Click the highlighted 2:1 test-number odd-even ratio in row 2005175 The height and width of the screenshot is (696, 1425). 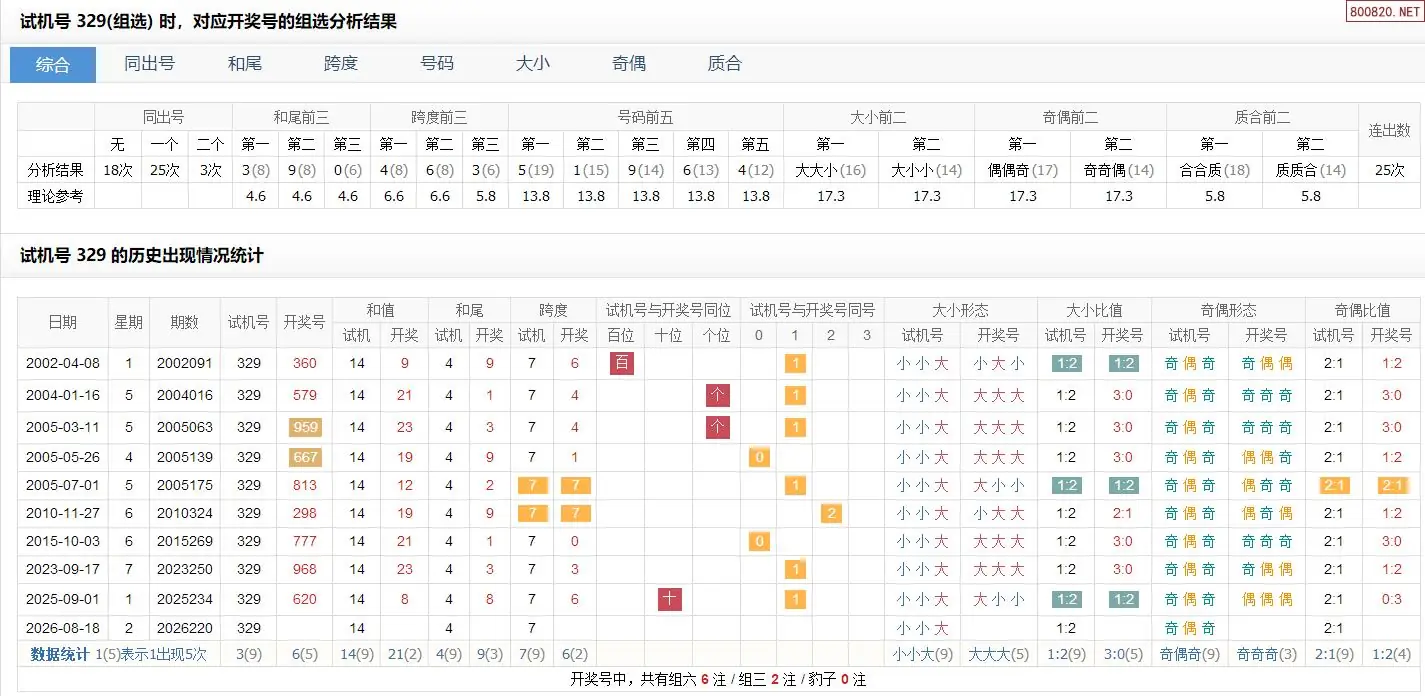pyautogui.click(x=1333, y=485)
